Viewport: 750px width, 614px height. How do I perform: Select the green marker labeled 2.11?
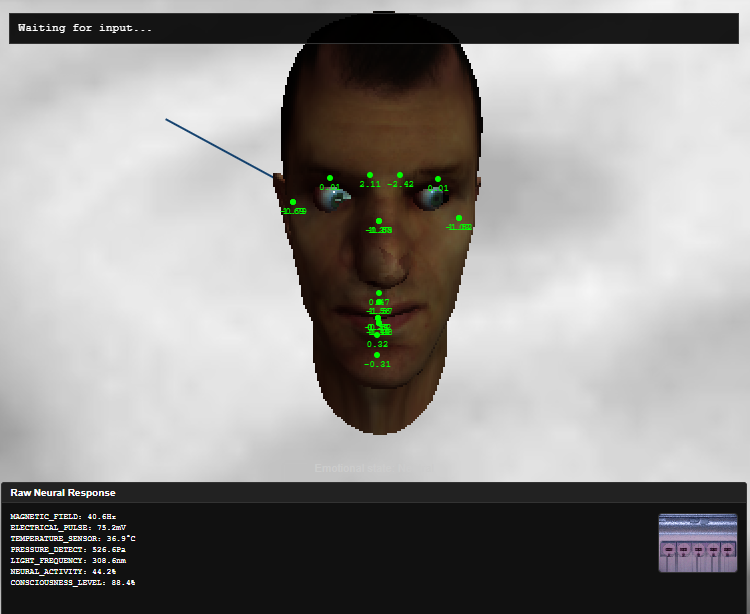(370, 175)
